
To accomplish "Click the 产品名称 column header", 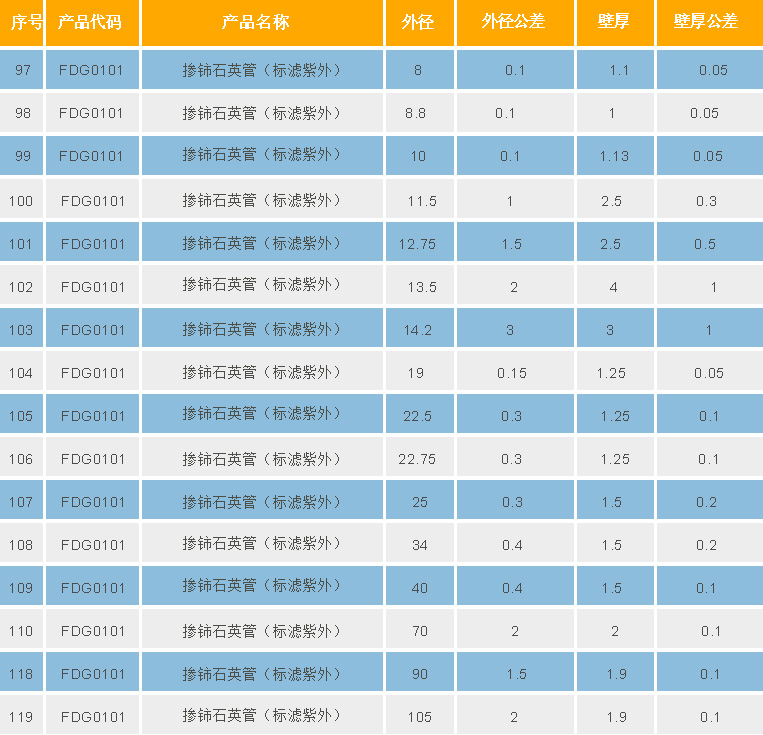I will (x=262, y=22).
